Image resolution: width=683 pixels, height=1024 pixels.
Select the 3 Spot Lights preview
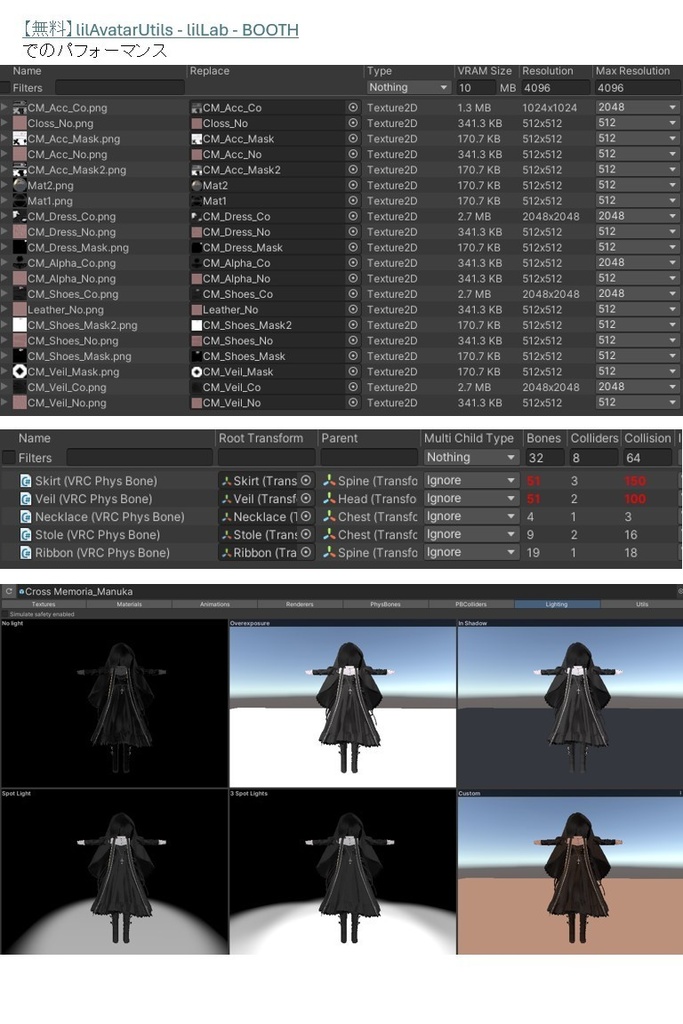coord(342,872)
